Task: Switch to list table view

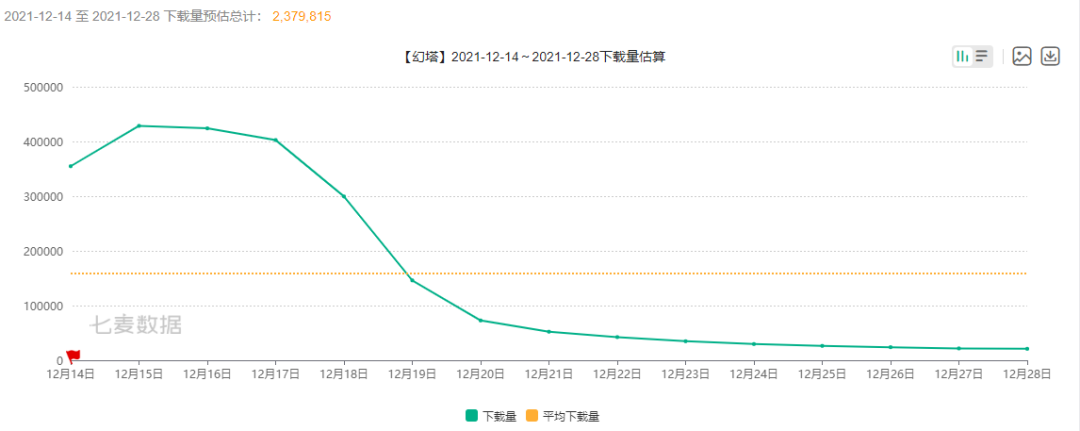Action: pos(982,56)
